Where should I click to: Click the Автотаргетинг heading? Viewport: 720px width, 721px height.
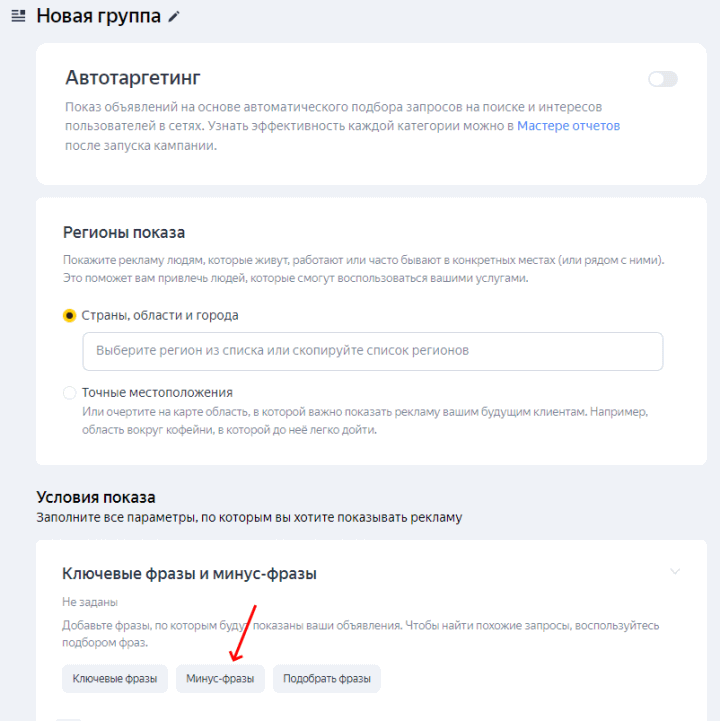pyautogui.click(x=133, y=78)
